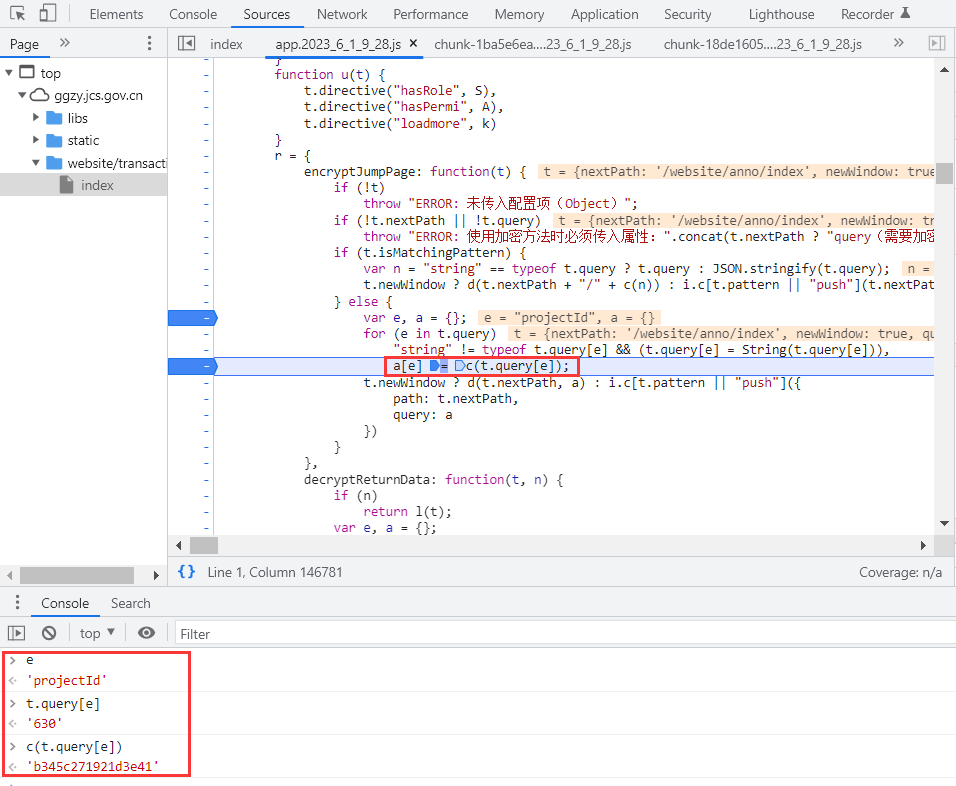Open the drawer three-dot menu
The width and height of the screenshot is (956, 786).
17,603
